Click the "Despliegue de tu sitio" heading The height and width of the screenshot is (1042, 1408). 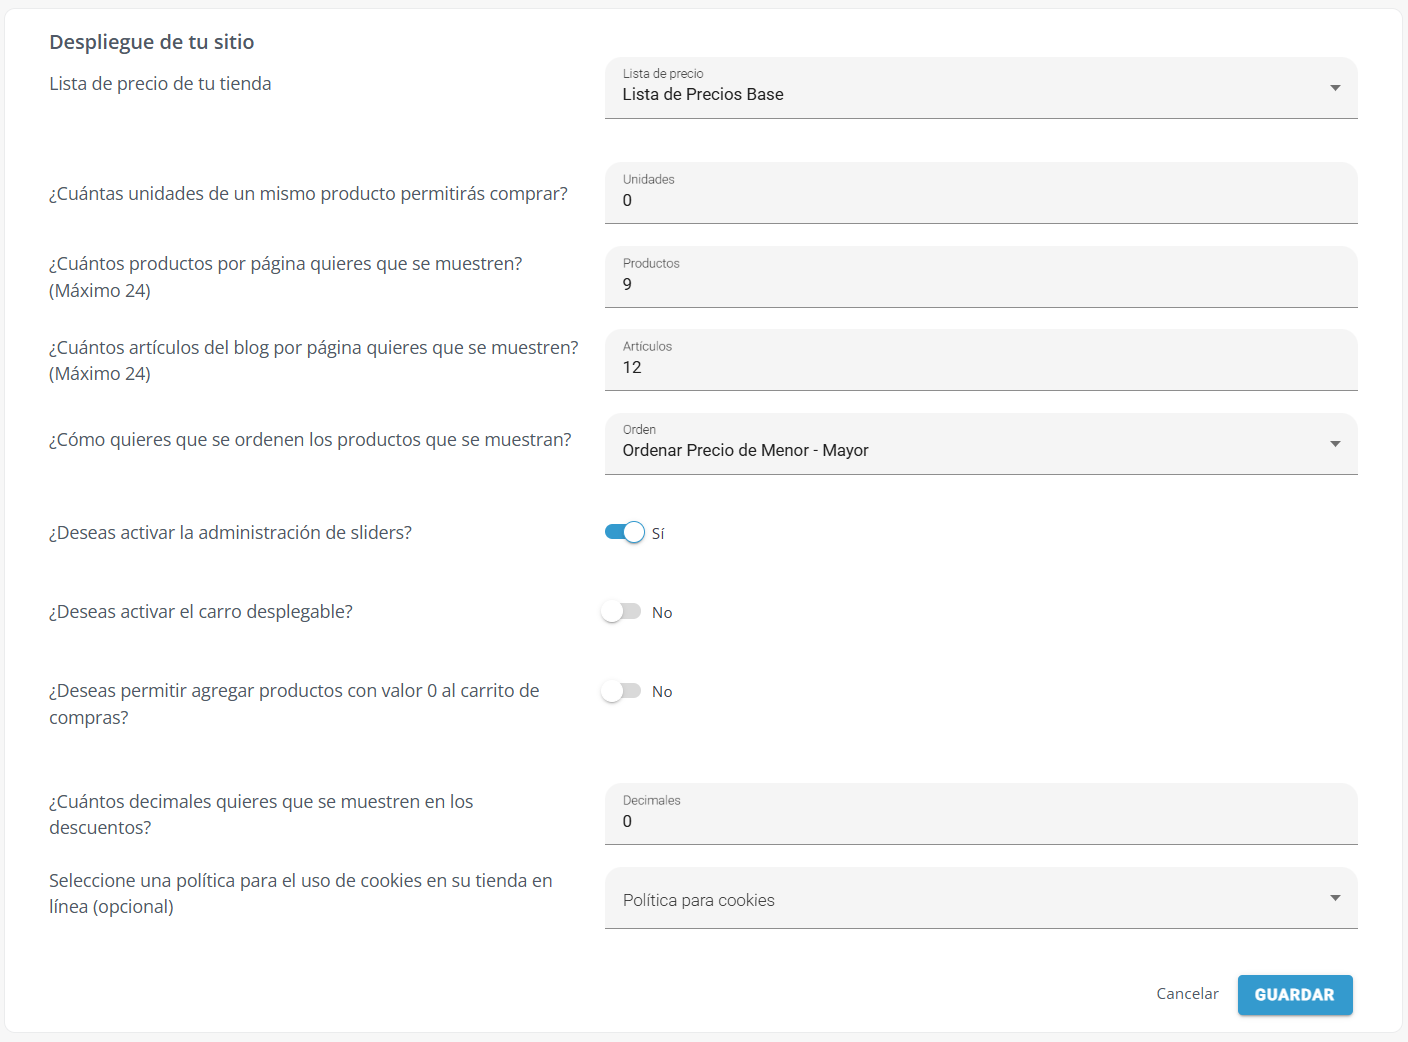(152, 42)
